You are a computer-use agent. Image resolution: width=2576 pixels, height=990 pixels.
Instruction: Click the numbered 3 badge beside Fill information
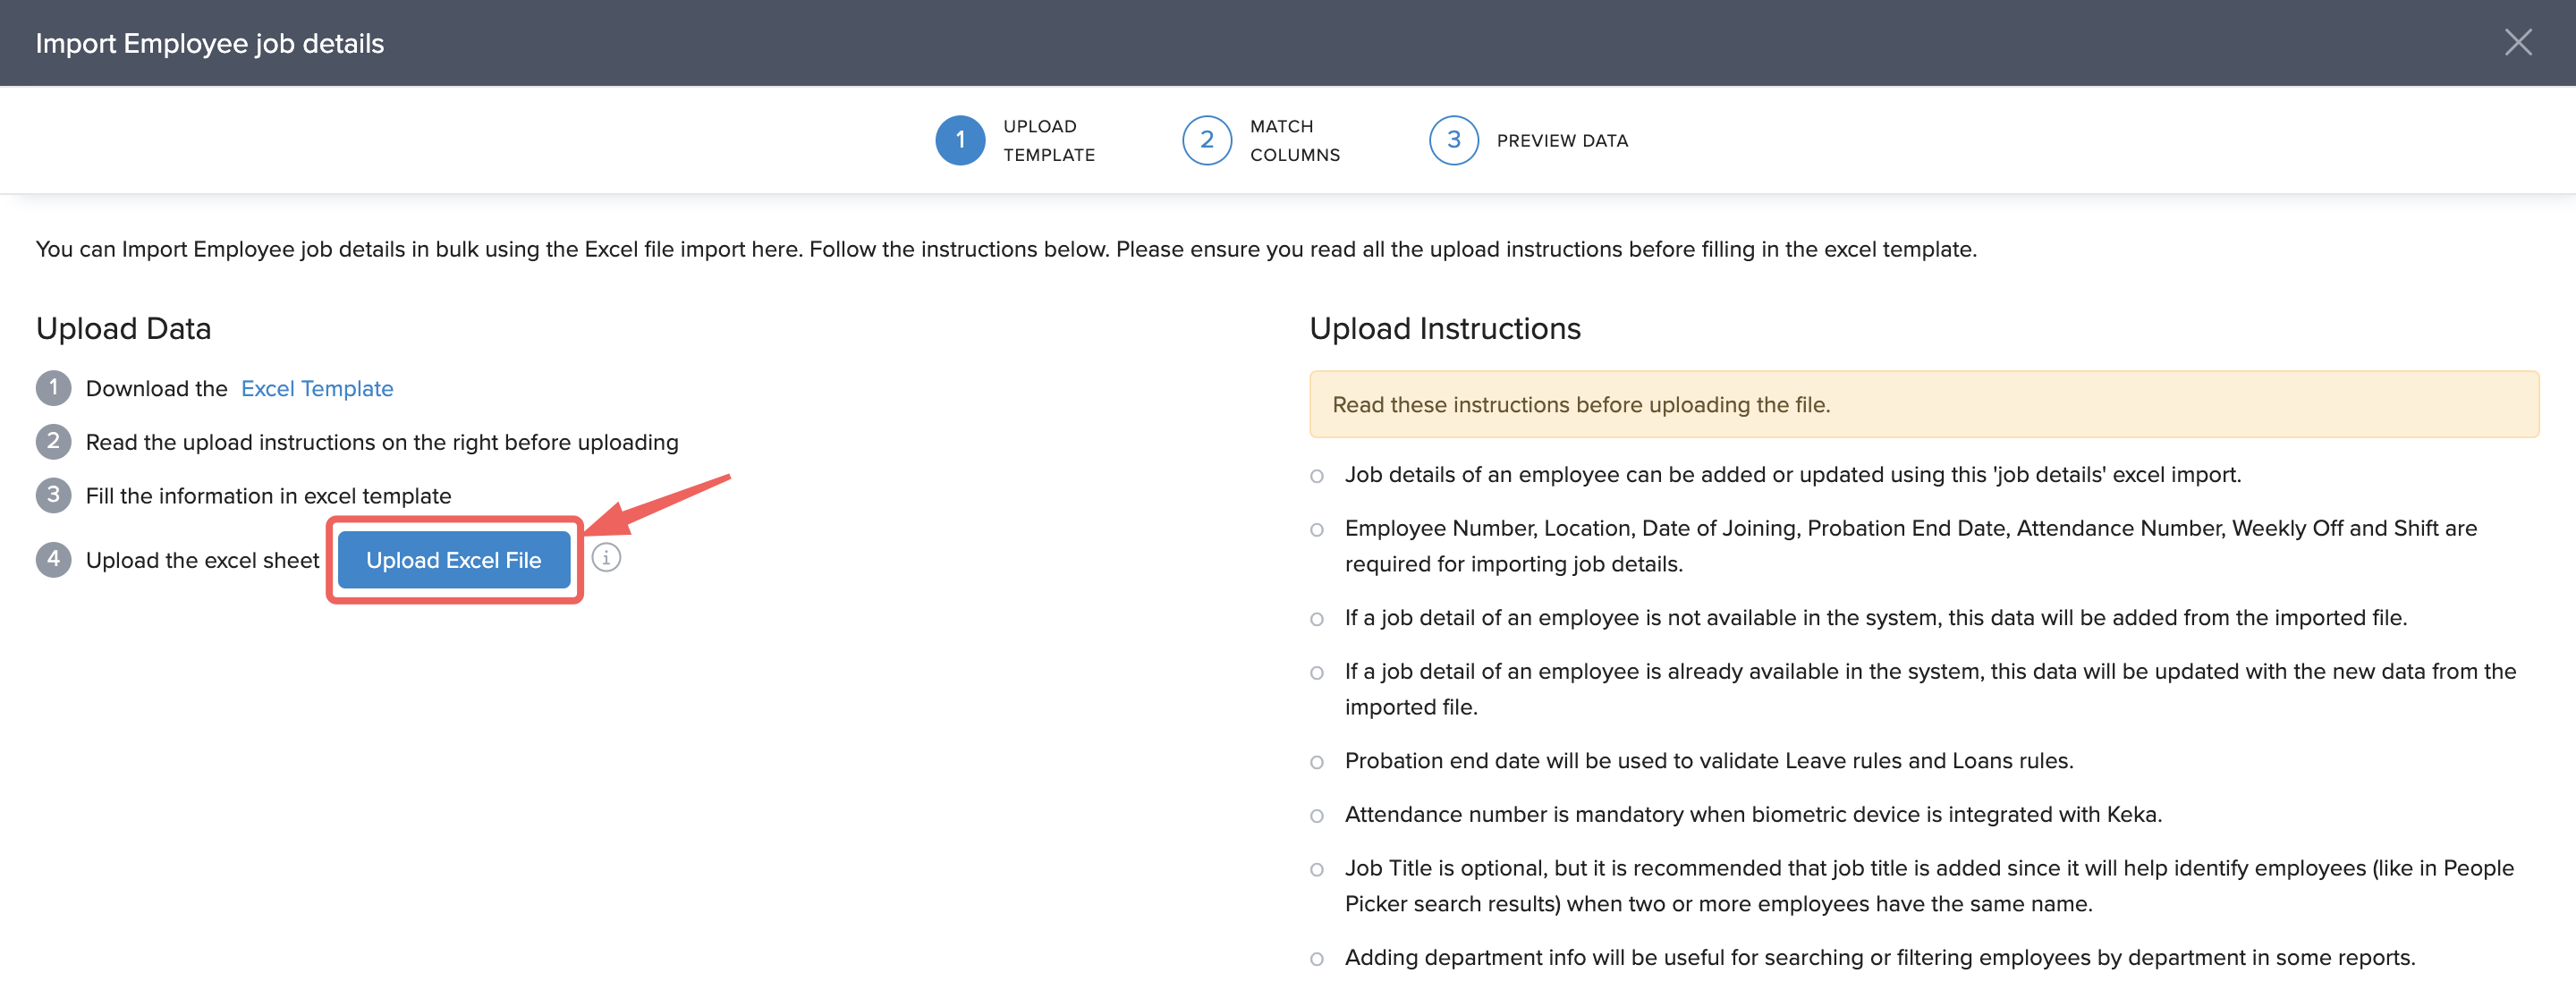(53, 495)
